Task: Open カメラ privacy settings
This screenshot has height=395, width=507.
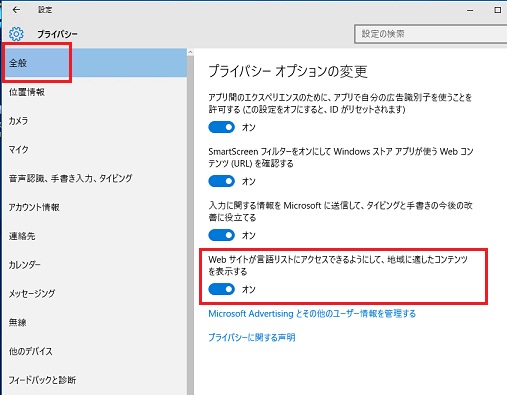Action: pos(95,121)
